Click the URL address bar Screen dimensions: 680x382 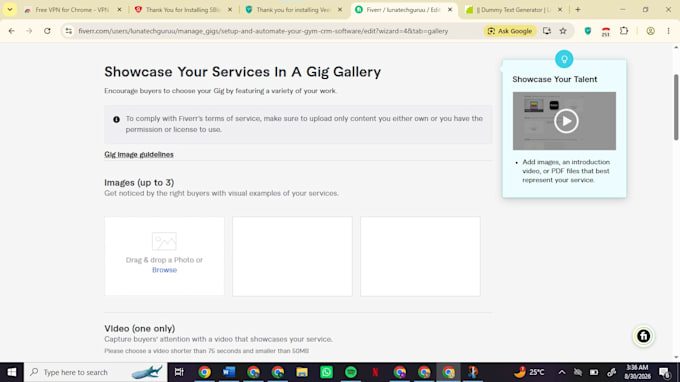[x=263, y=31]
